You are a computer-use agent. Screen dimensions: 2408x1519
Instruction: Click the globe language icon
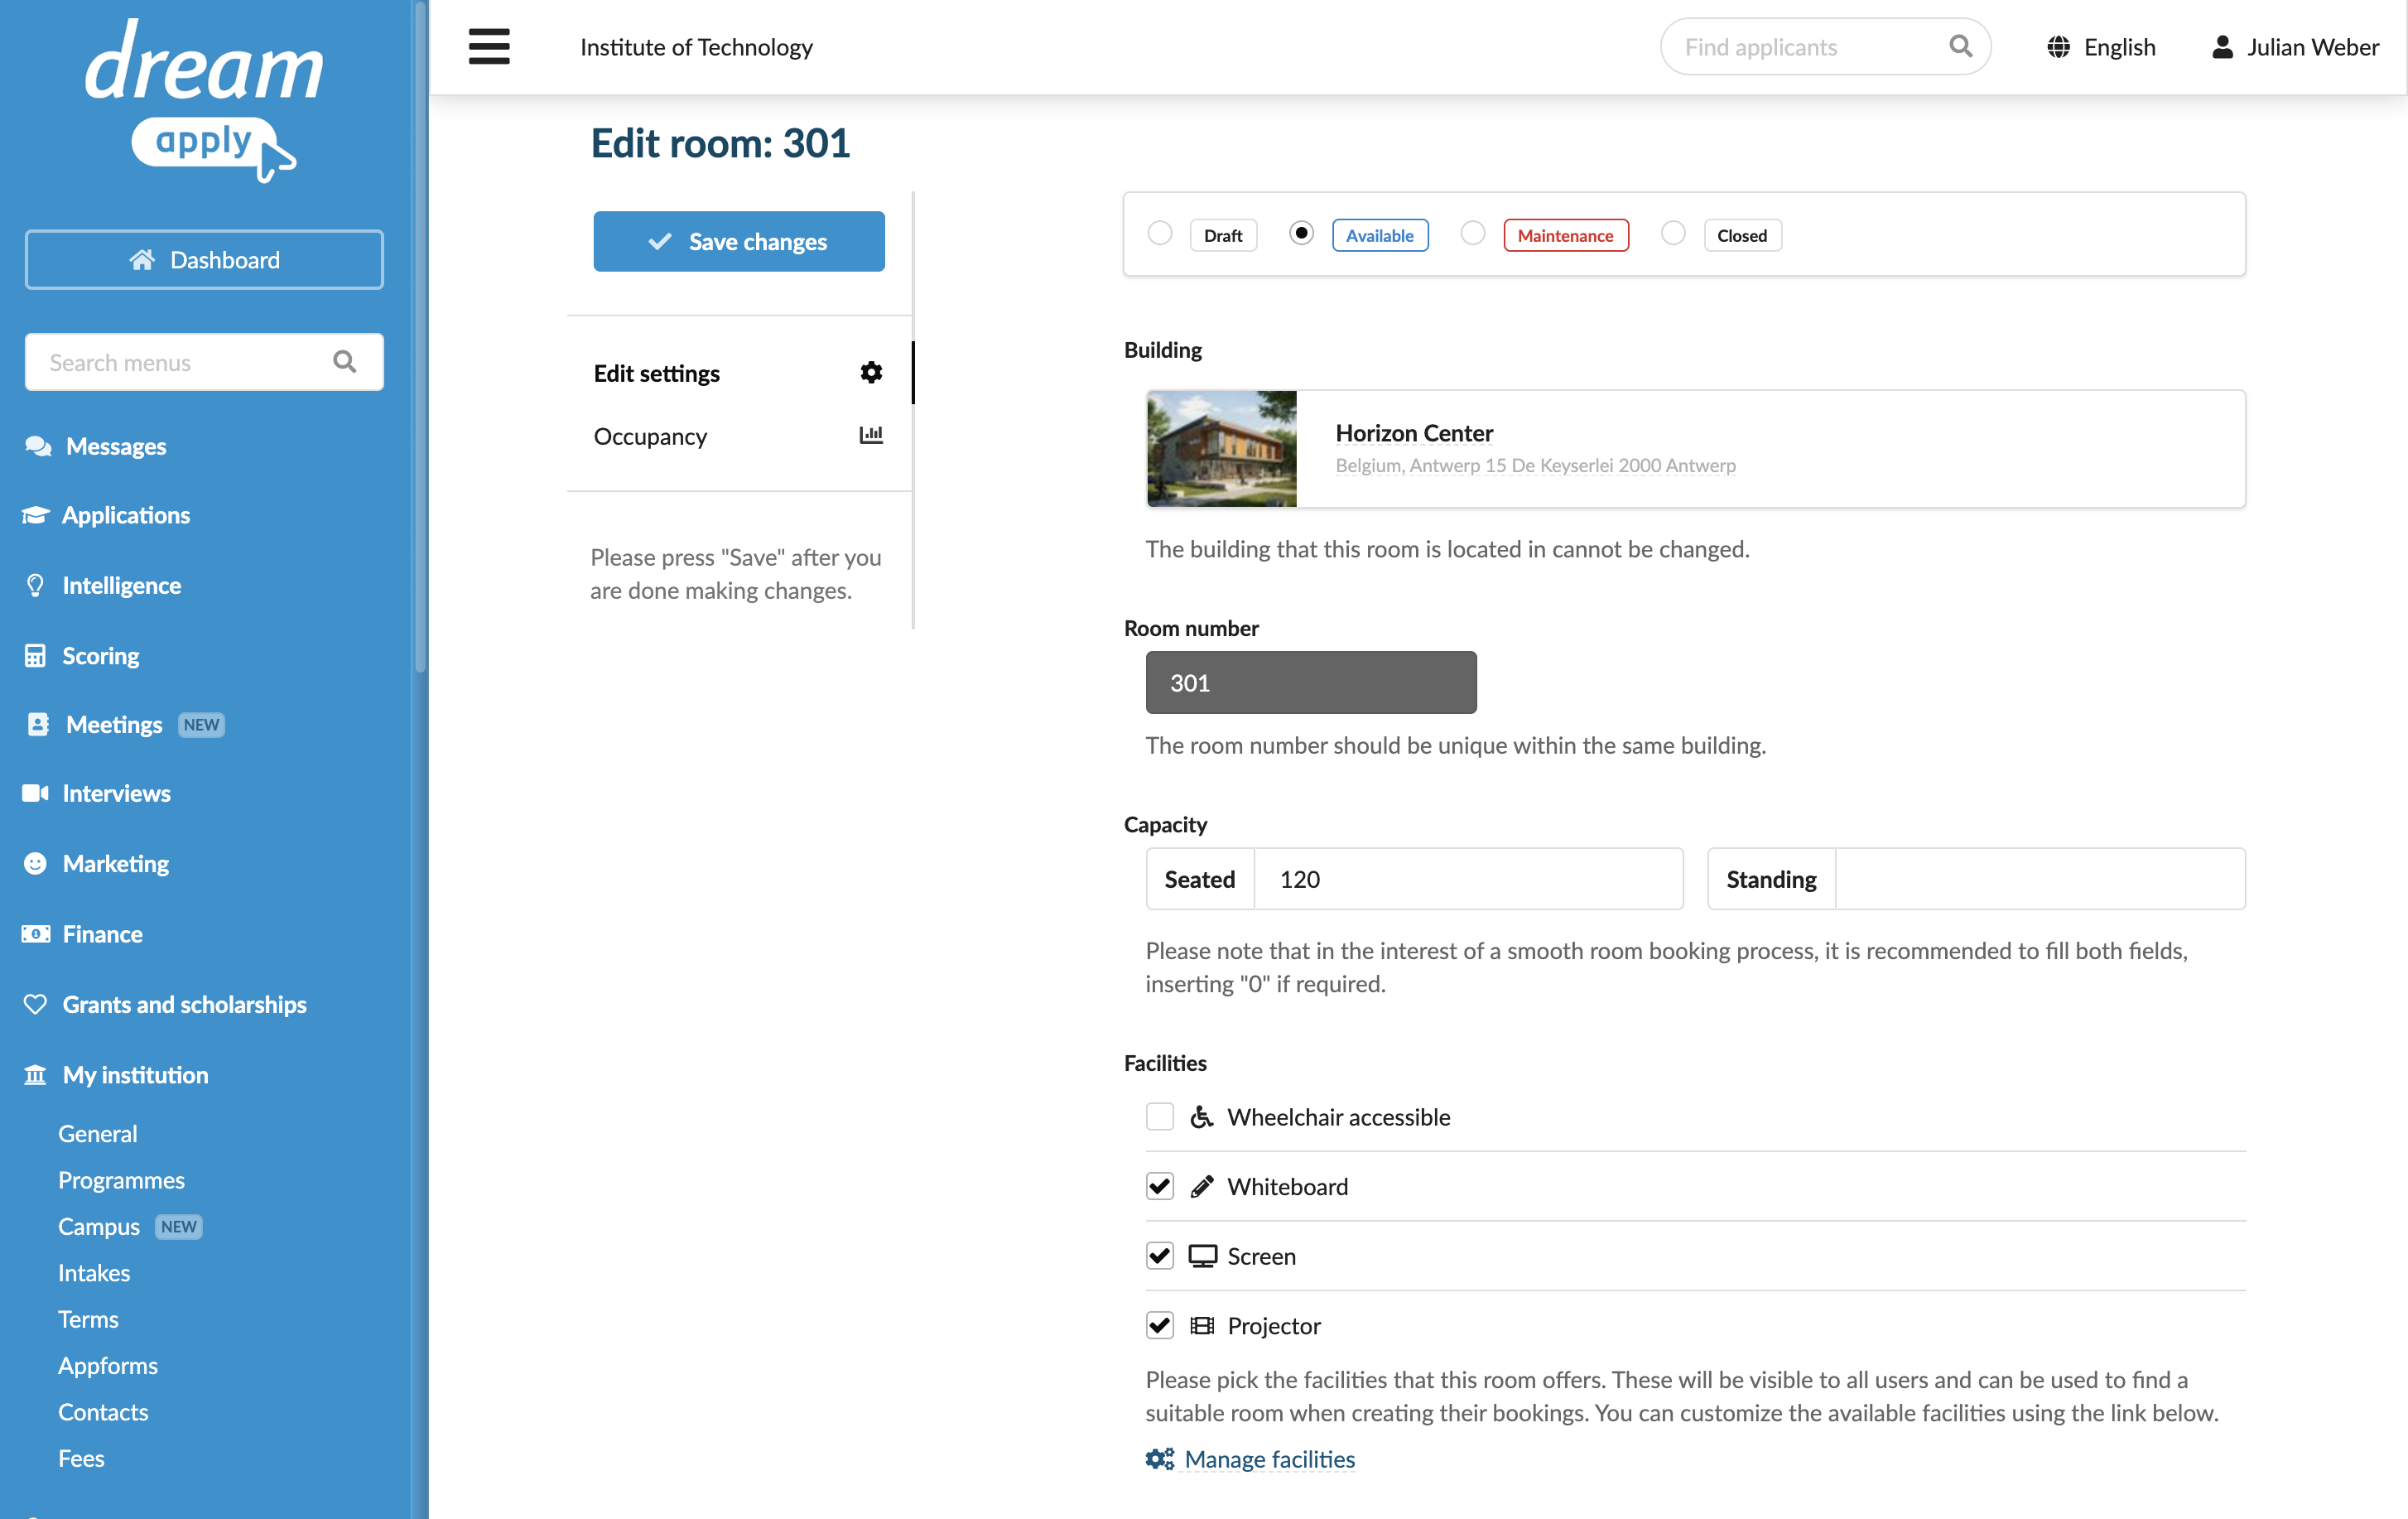tap(2058, 47)
